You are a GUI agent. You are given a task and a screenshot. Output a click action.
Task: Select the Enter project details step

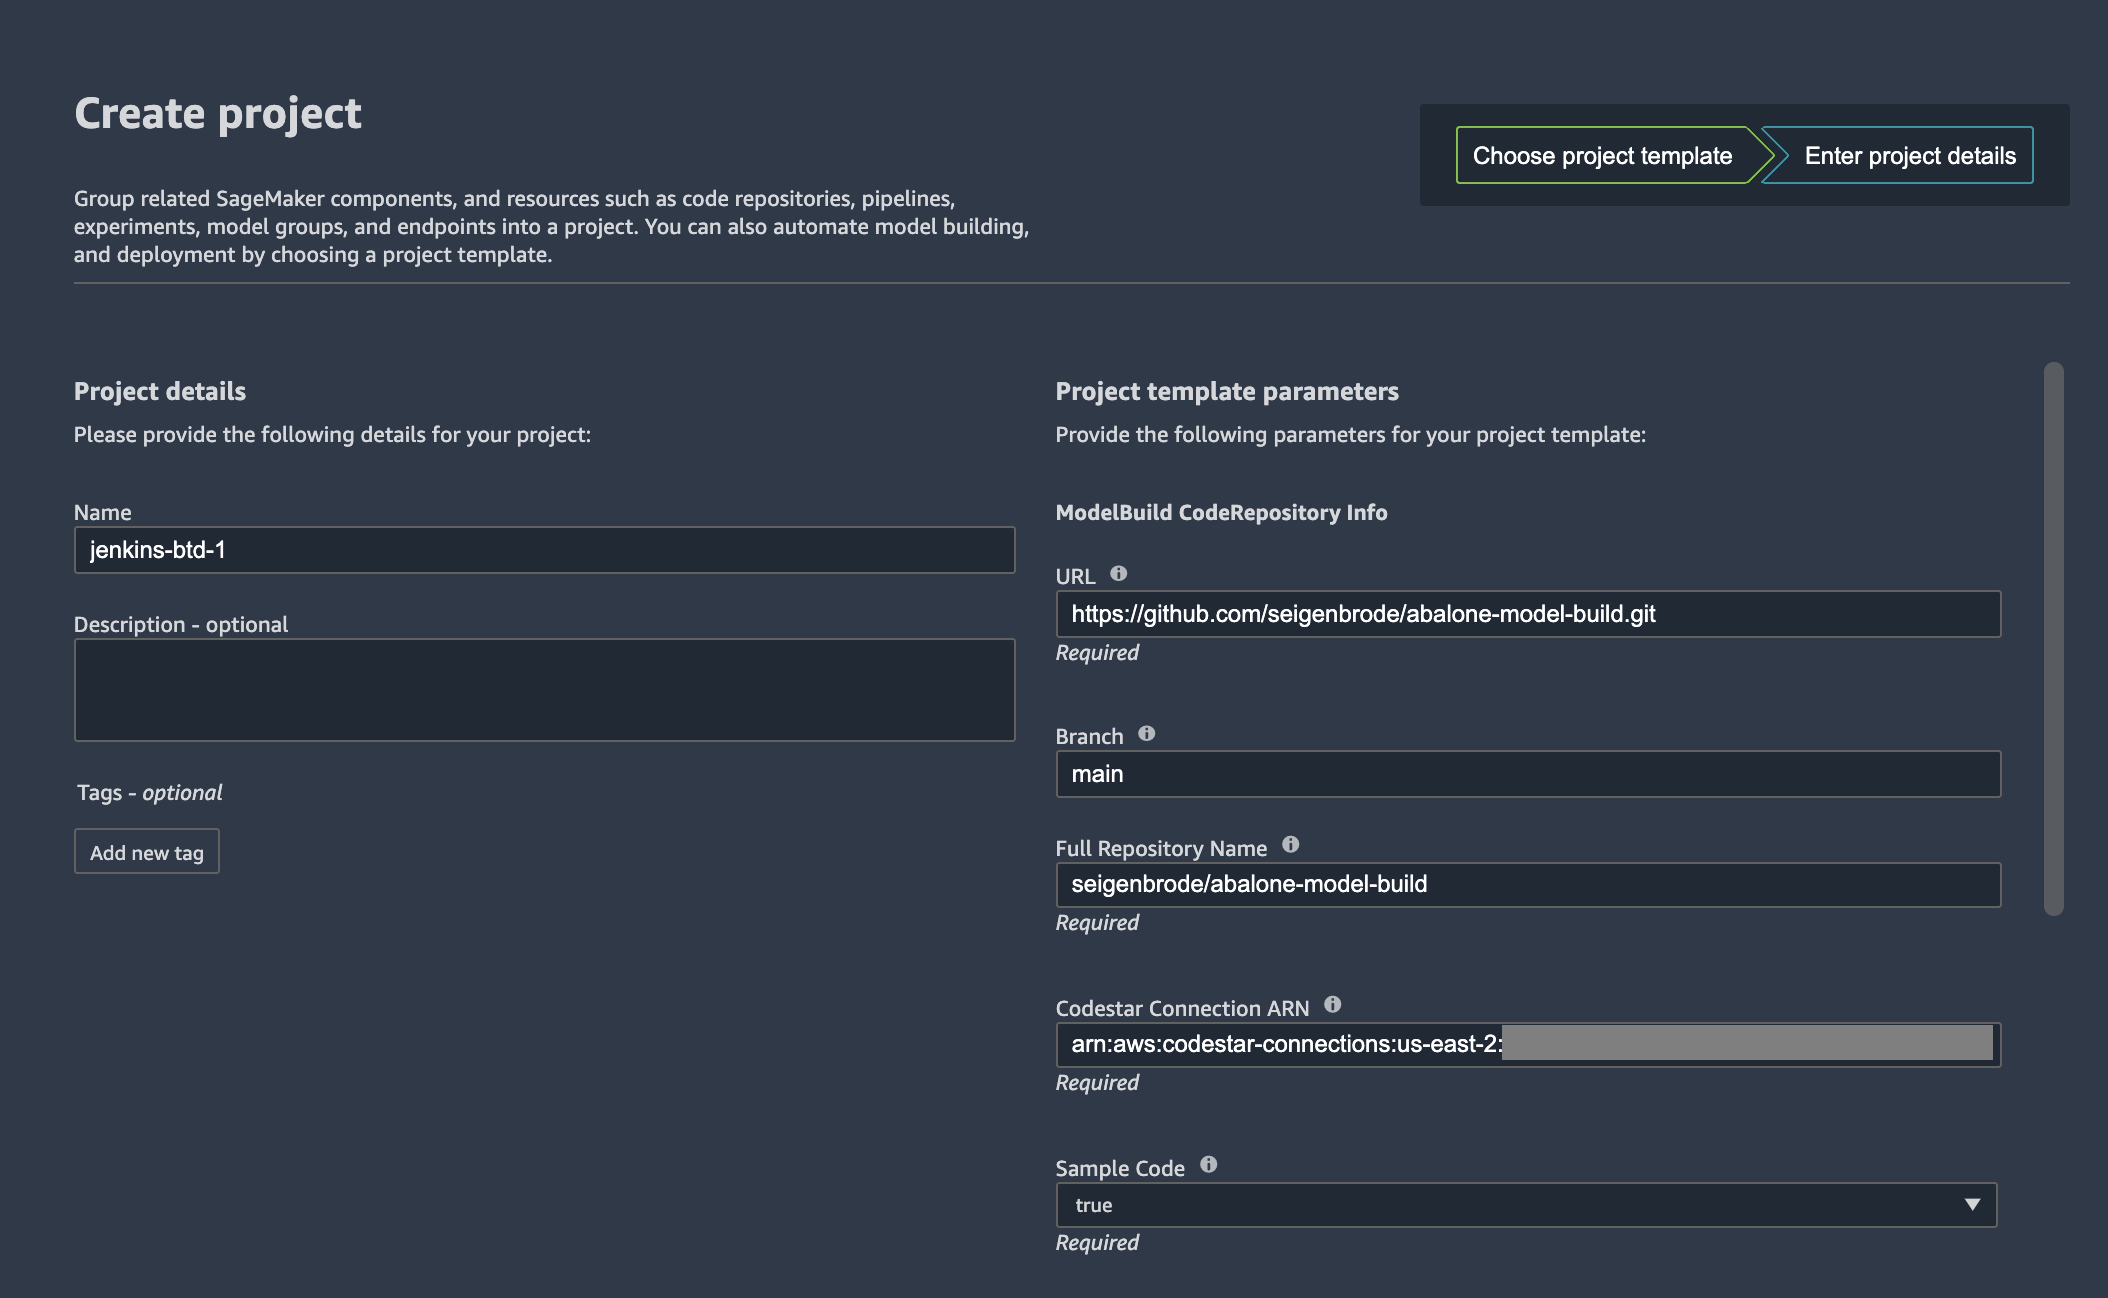[1909, 156]
